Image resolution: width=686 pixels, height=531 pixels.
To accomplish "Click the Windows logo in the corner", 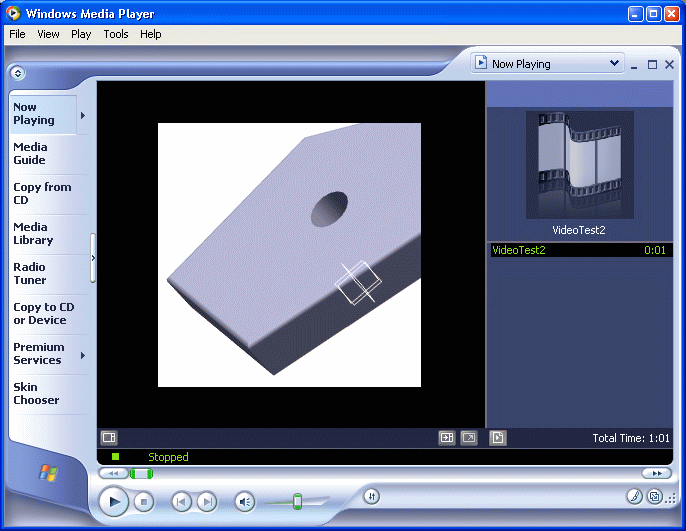I will [x=48, y=472].
